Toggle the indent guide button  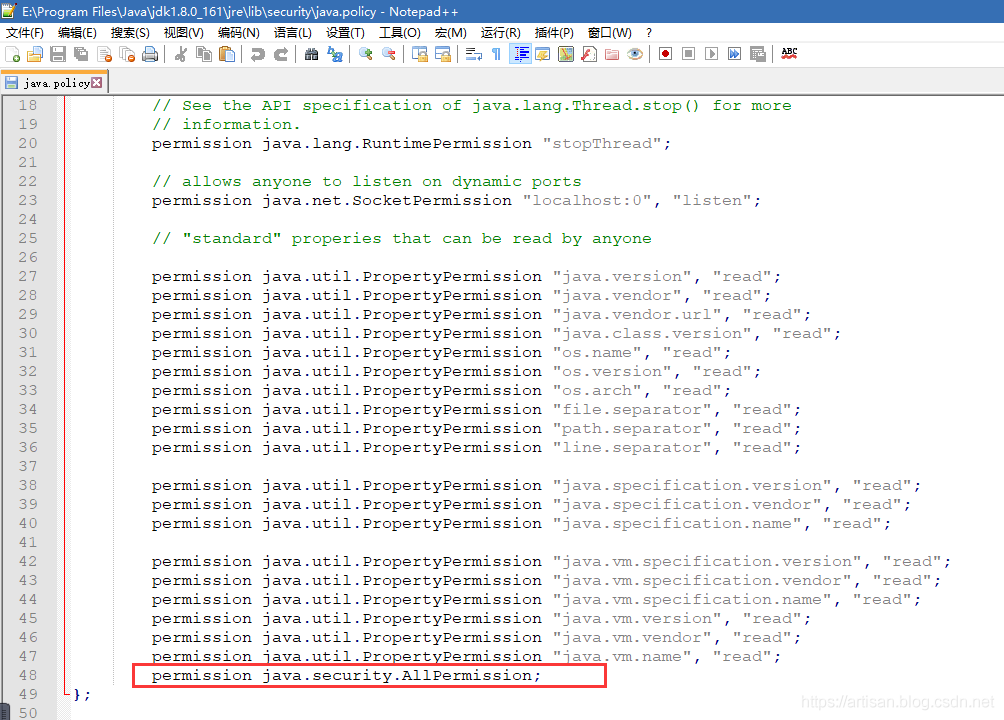[520, 54]
